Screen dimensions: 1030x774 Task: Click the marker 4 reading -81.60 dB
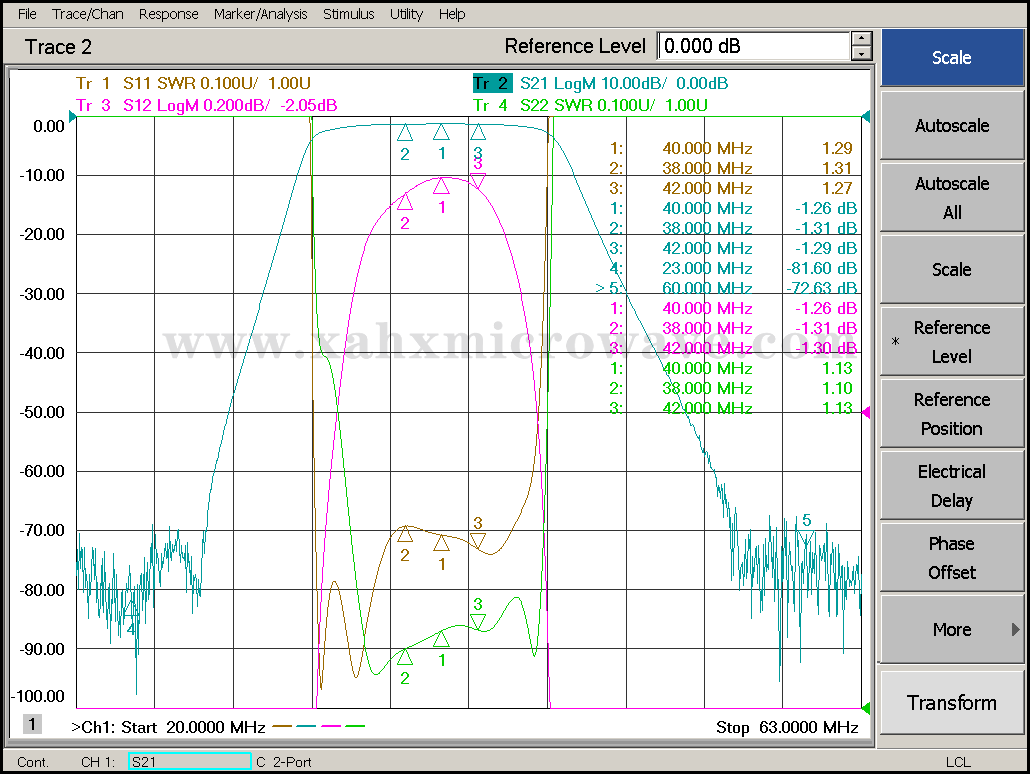(821, 268)
